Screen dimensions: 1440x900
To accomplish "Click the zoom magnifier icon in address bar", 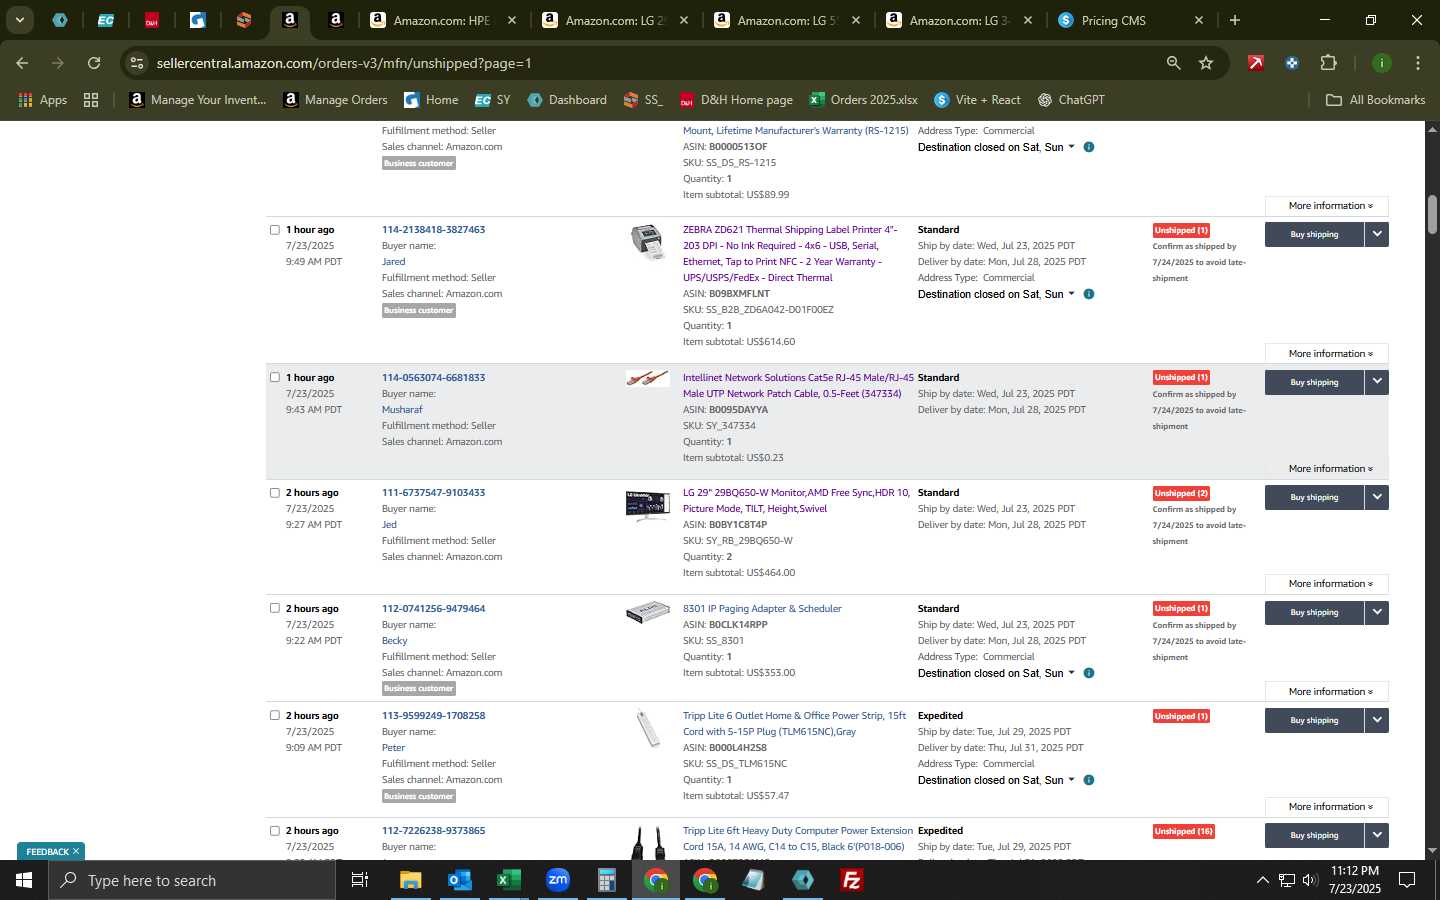I will click(x=1173, y=63).
